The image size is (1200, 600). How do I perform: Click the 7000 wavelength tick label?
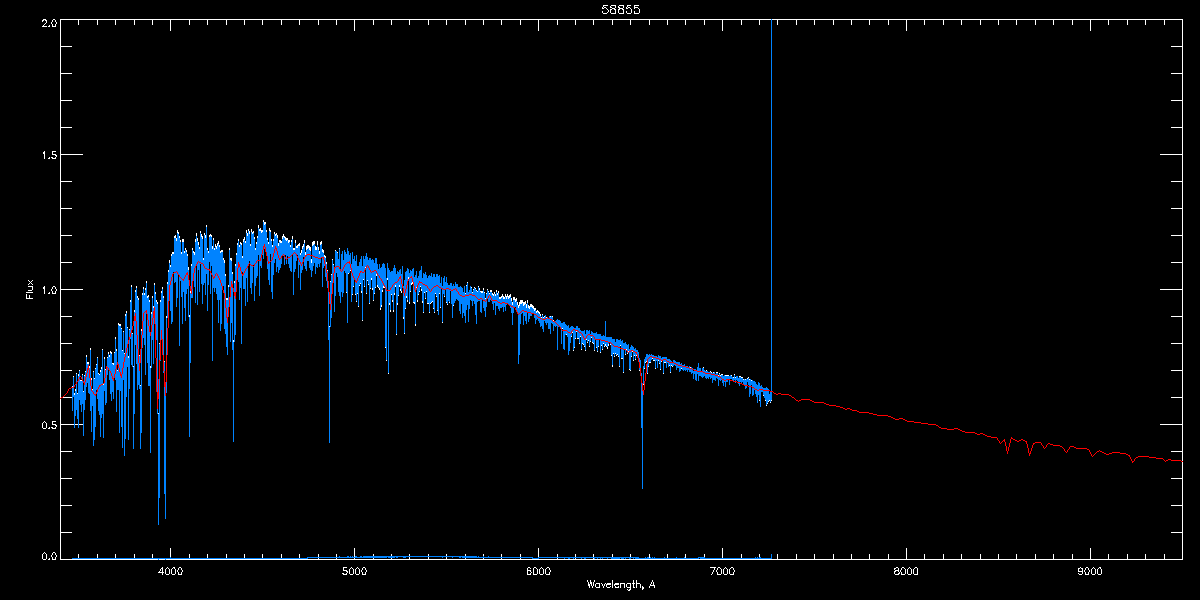coord(722,572)
